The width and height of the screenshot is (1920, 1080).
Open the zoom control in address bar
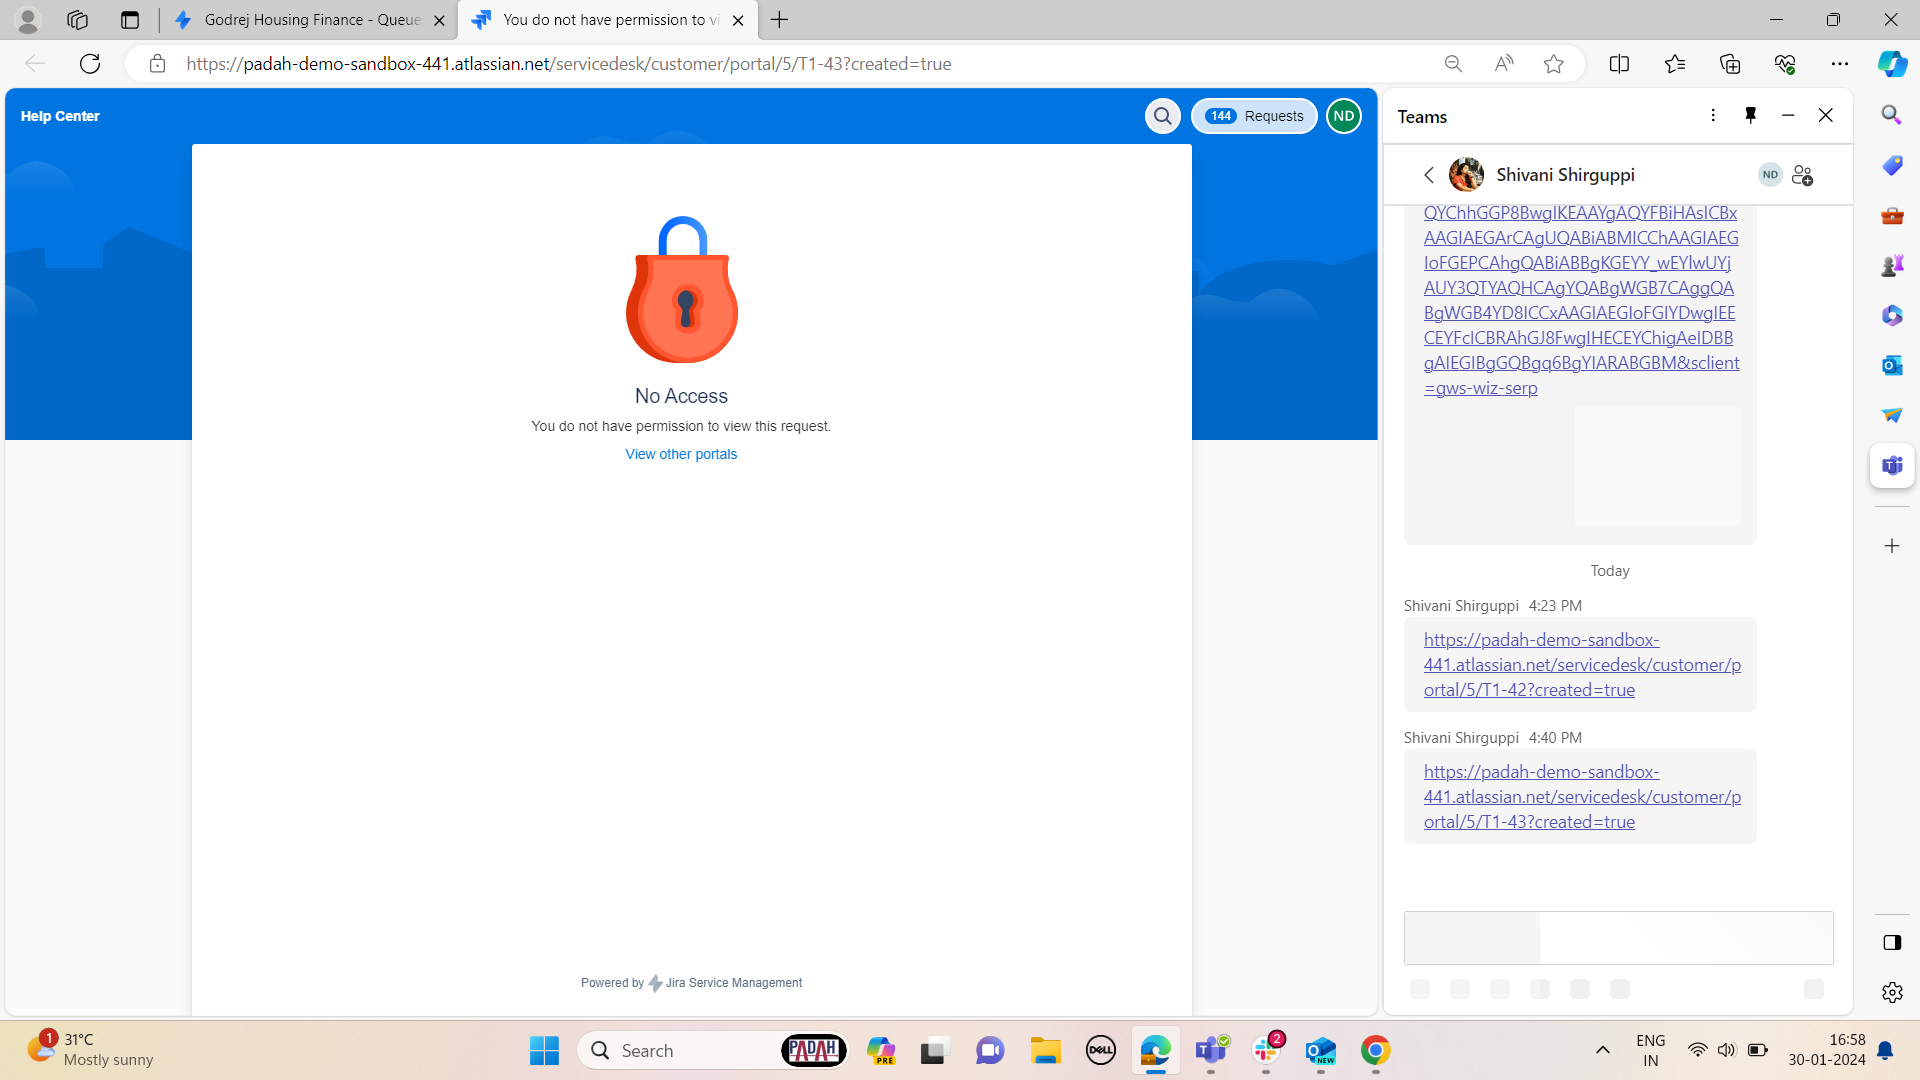(1453, 64)
